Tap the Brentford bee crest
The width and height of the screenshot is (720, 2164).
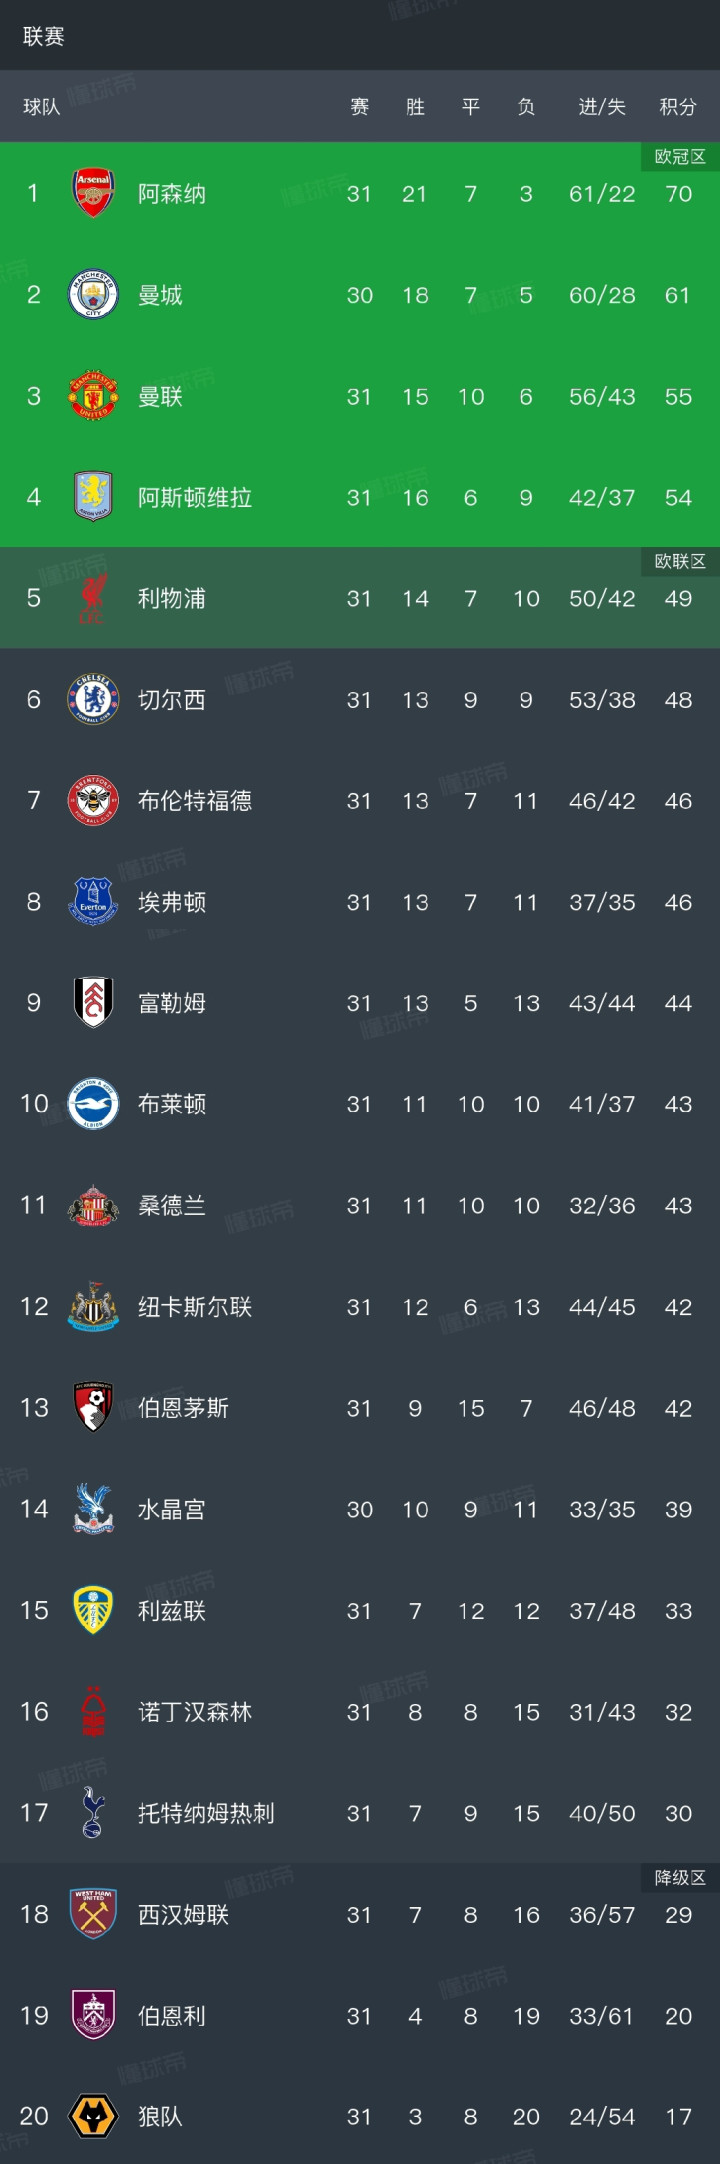pos(93,800)
